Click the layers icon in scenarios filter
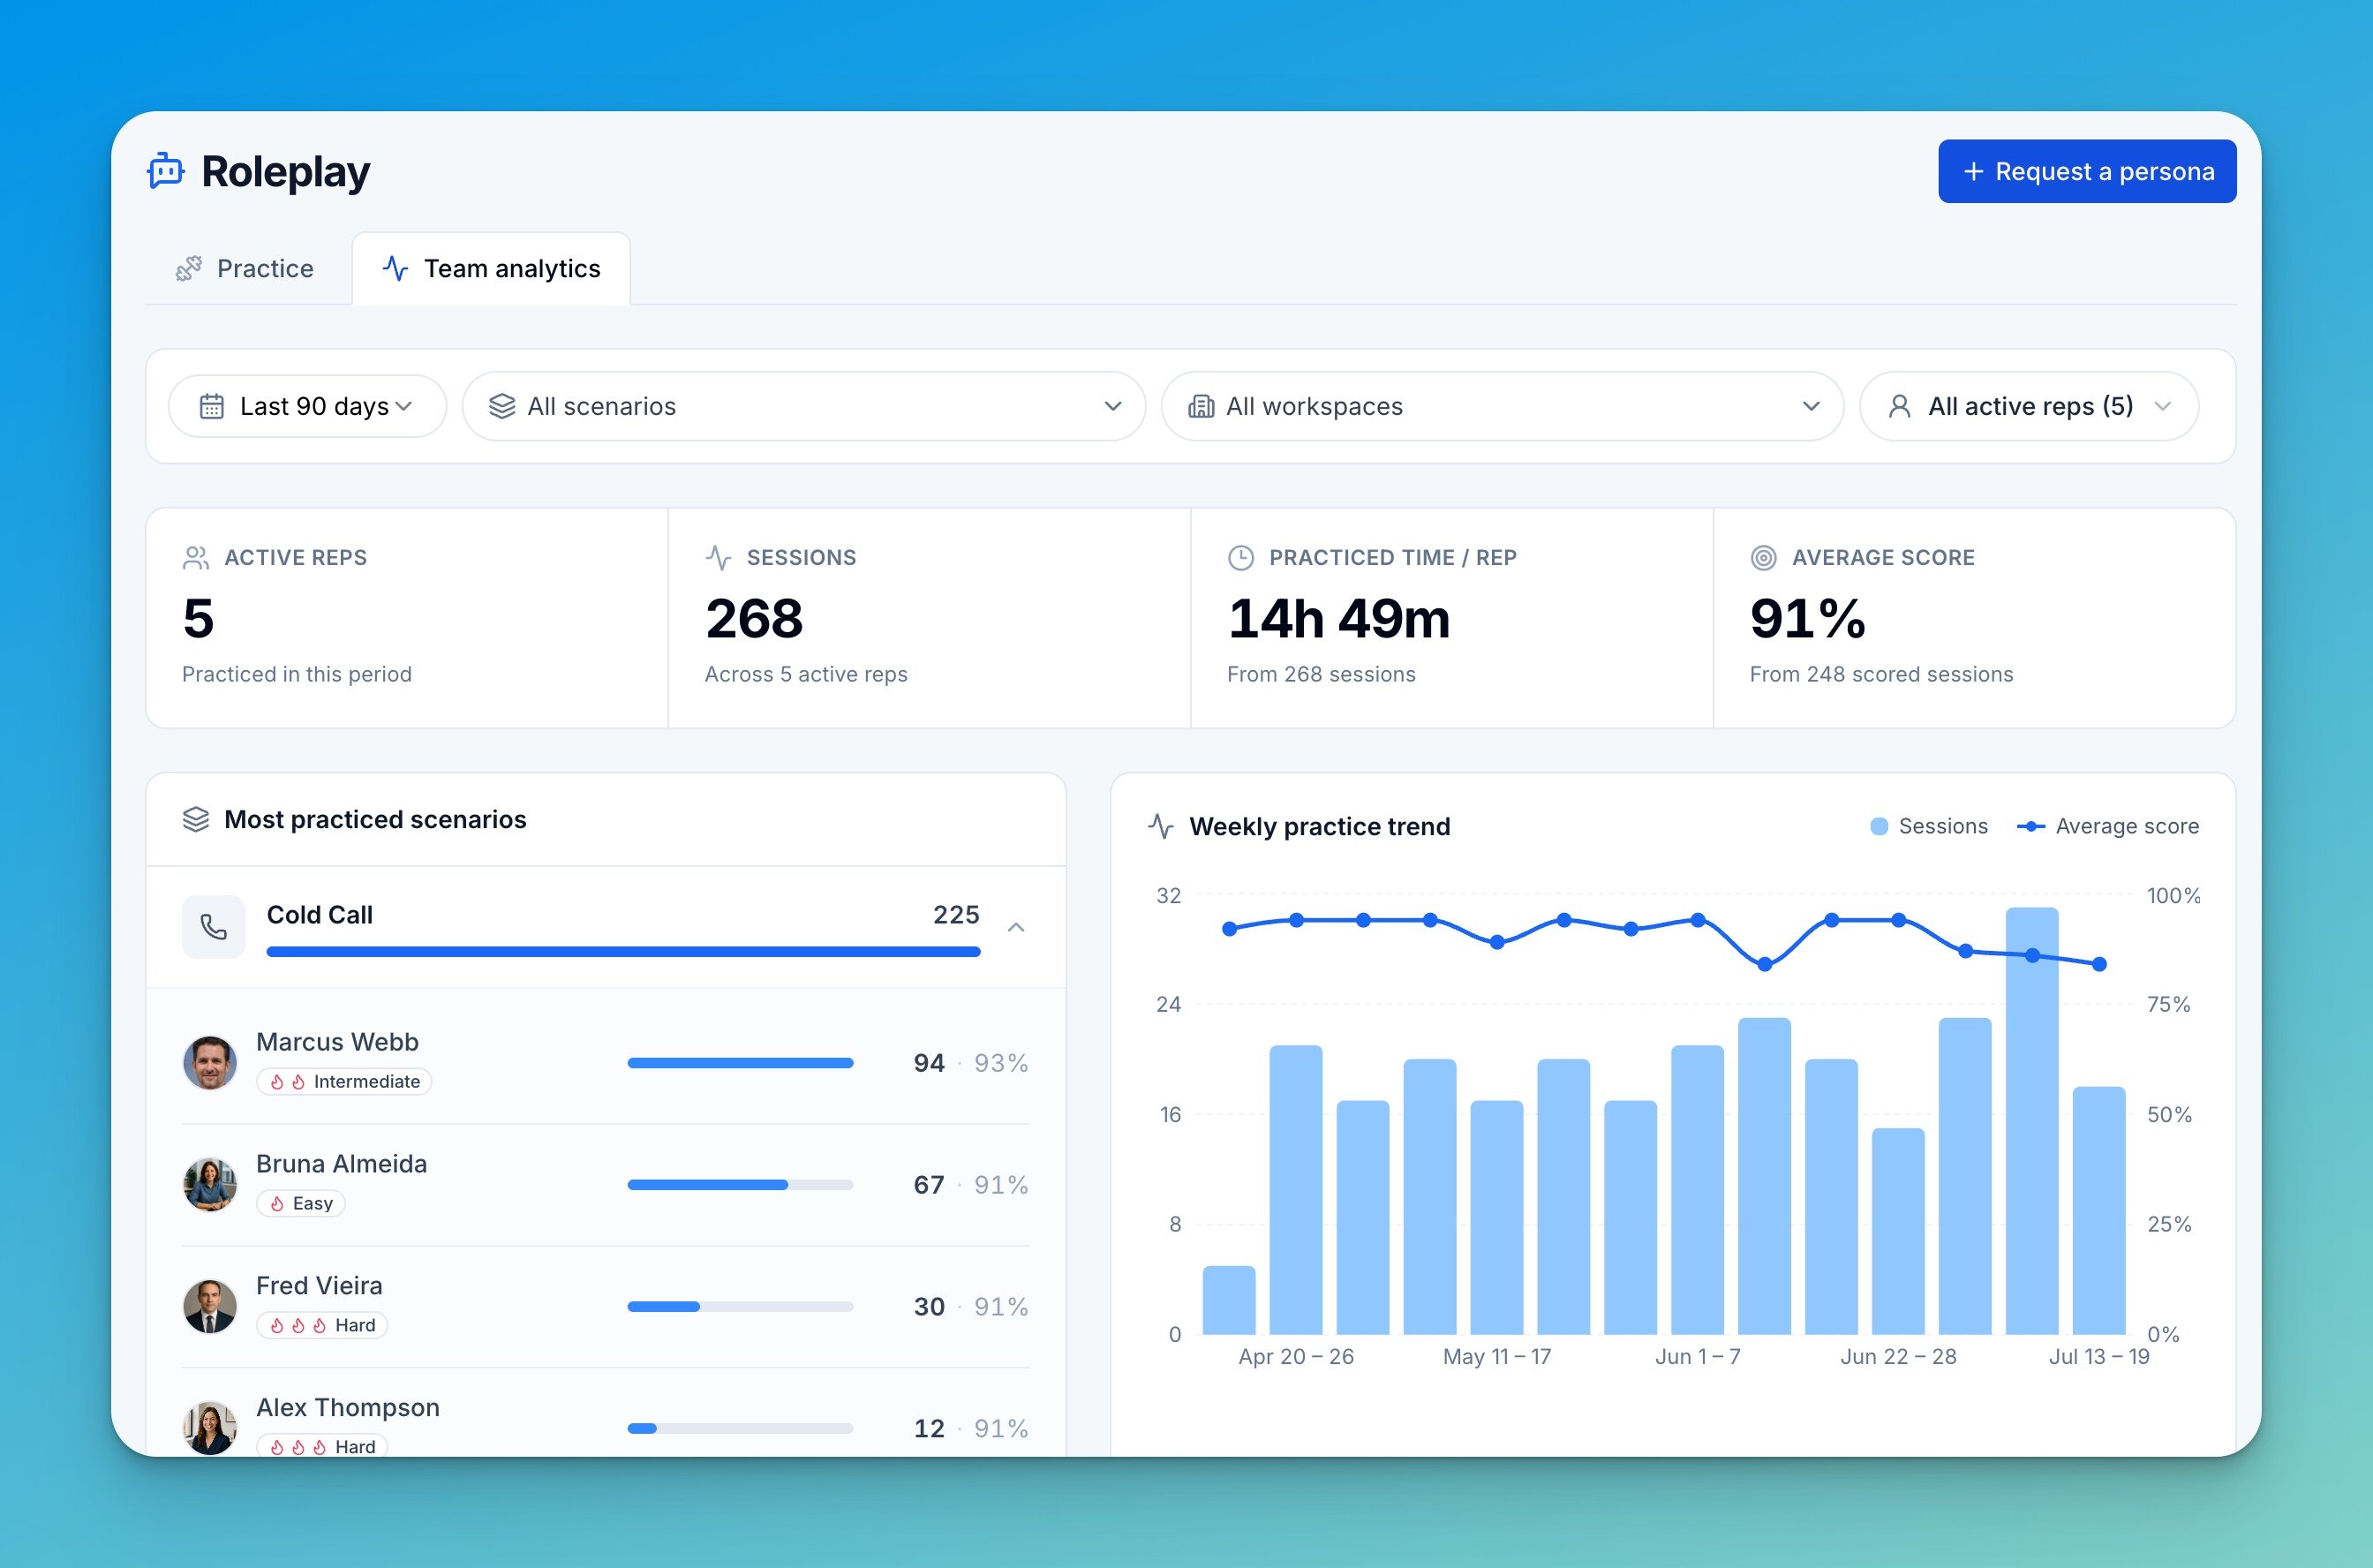 click(502, 406)
